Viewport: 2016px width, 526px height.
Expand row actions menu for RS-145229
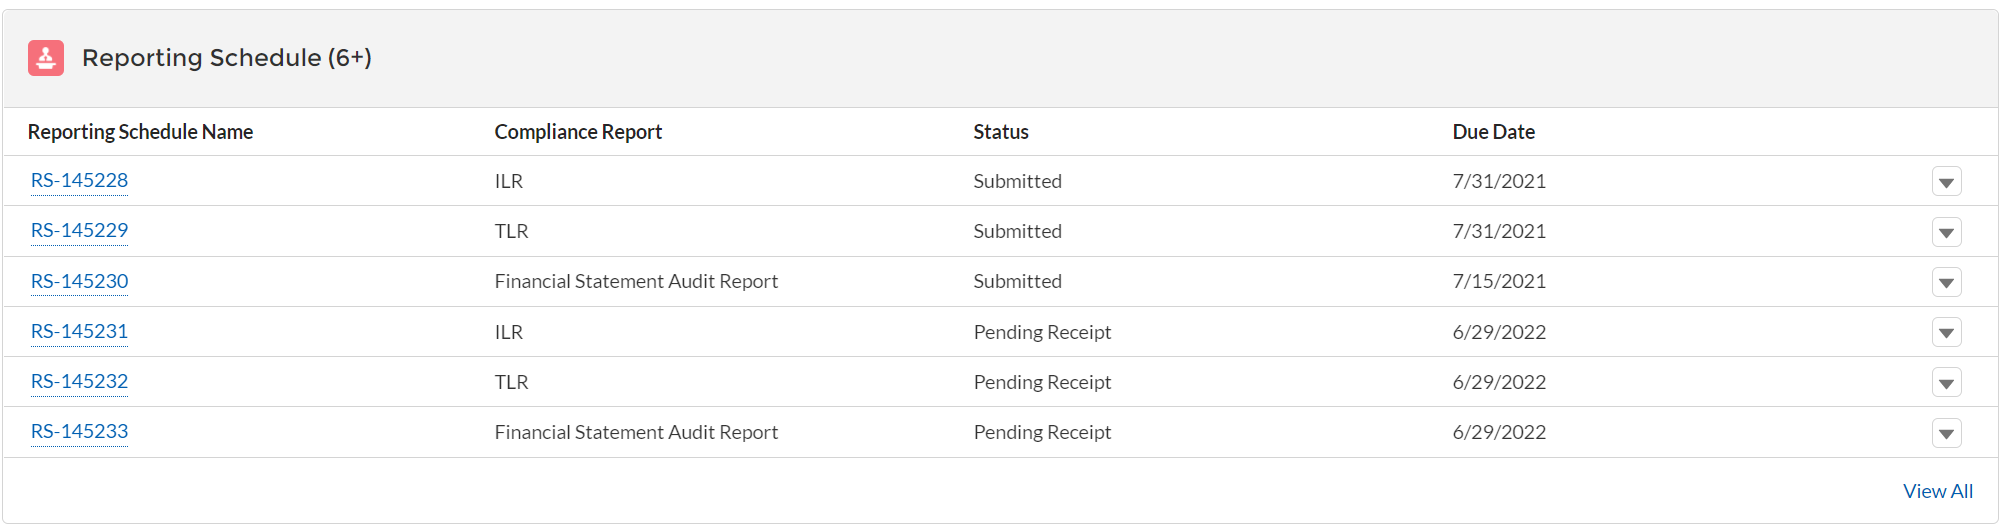[x=1945, y=232]
